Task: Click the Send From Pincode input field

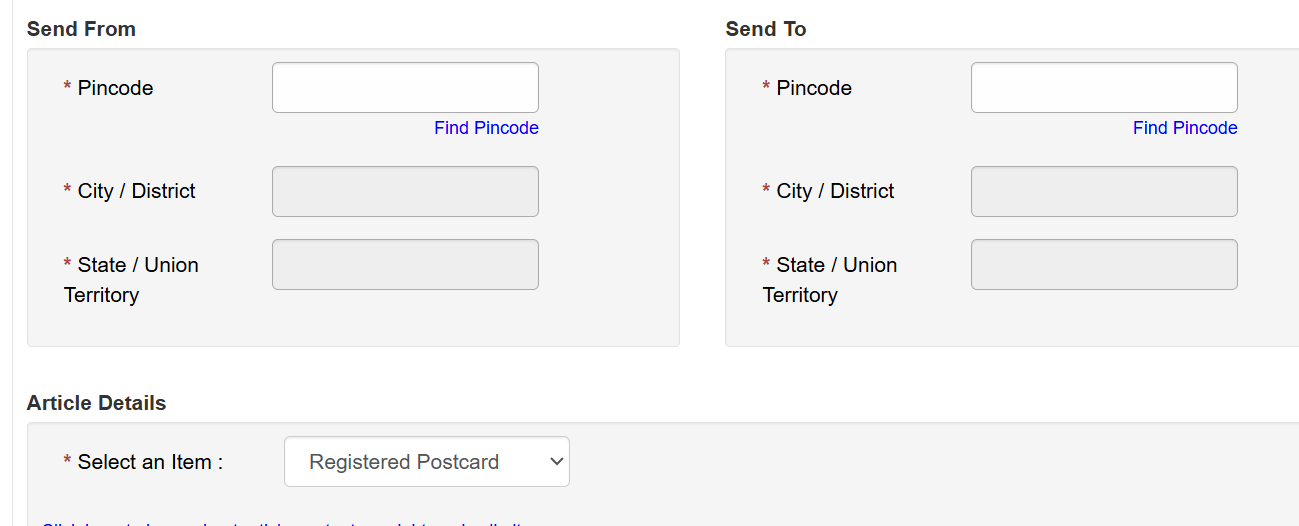Action: click(405, 88)
